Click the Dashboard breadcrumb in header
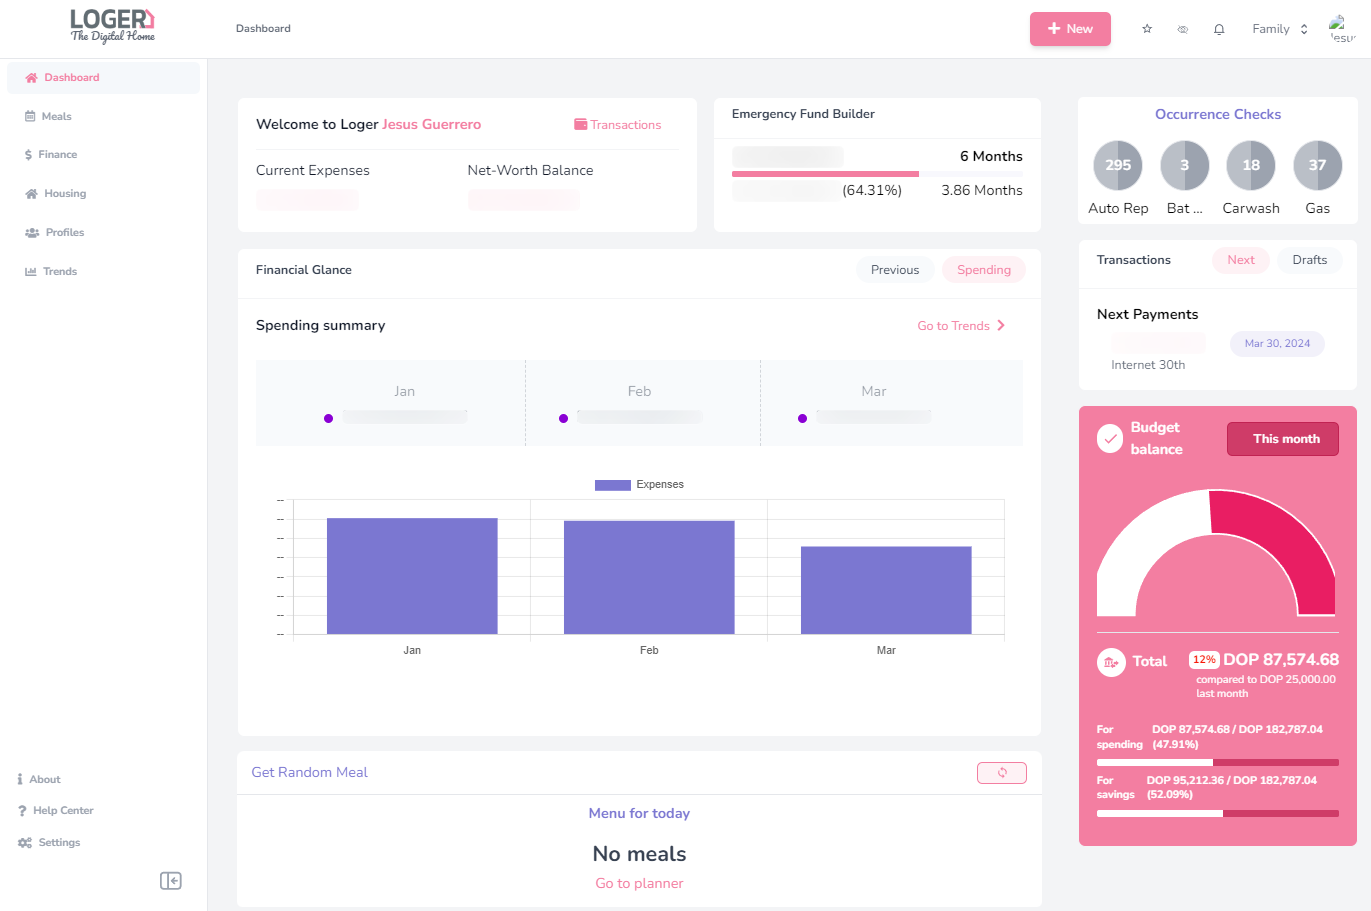 pos(263,28)
